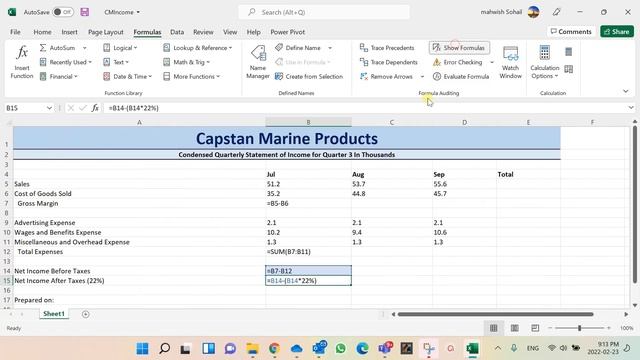Image resolution: width=640 pixels, height=360 pixels.
Task: Switch to Page Break Preview
Action: point(535,328)
